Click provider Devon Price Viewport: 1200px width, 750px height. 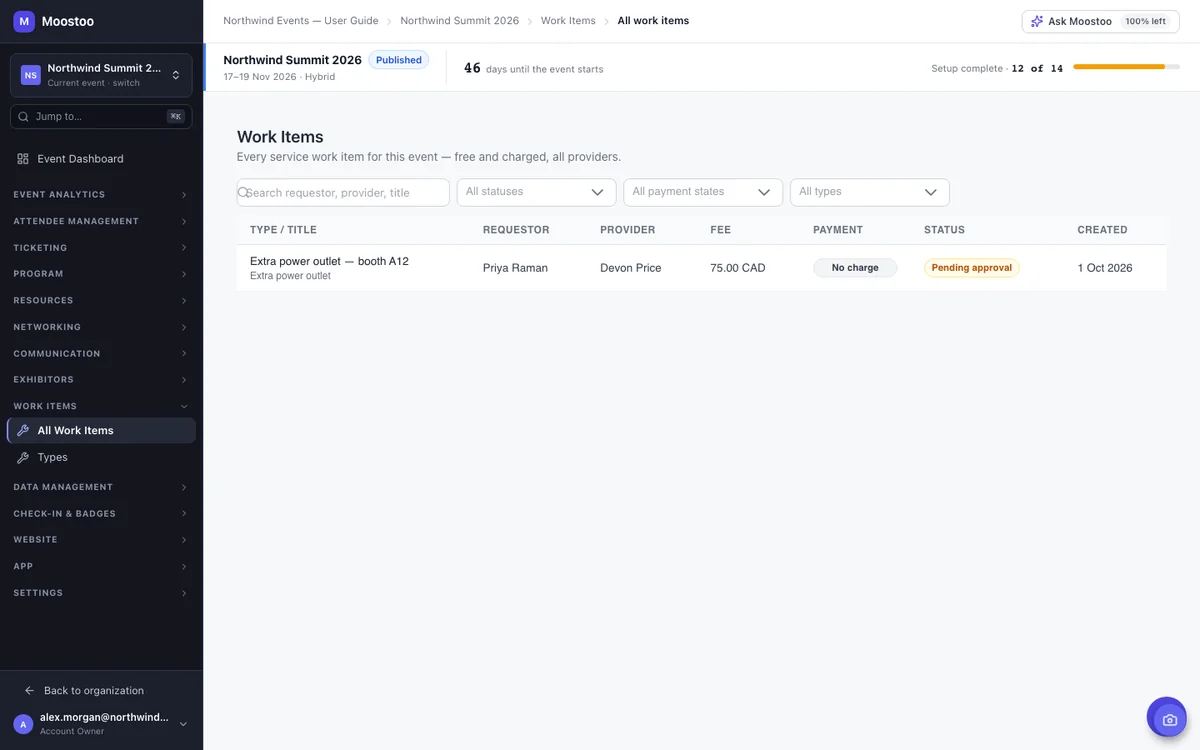tap(631, 268)
